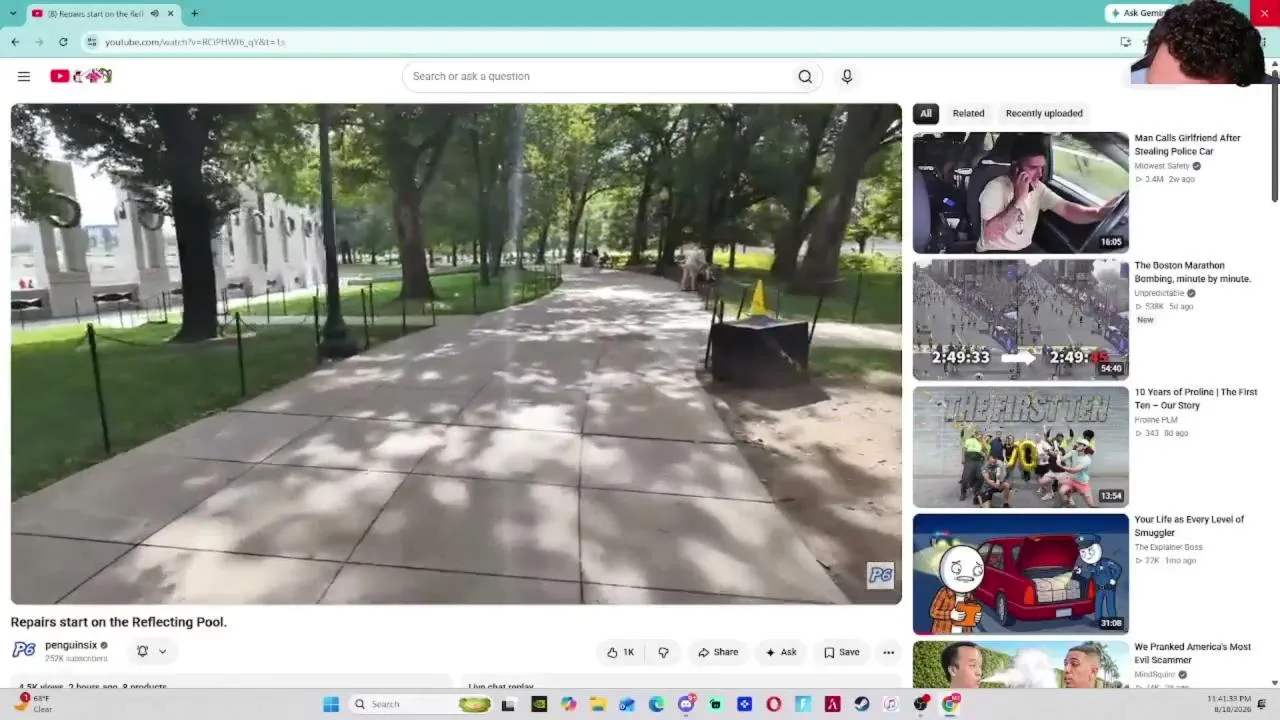The image size is (1280, 720).
Task: Open the penguinsix channel name link
Action: click(x=71, y=645)
